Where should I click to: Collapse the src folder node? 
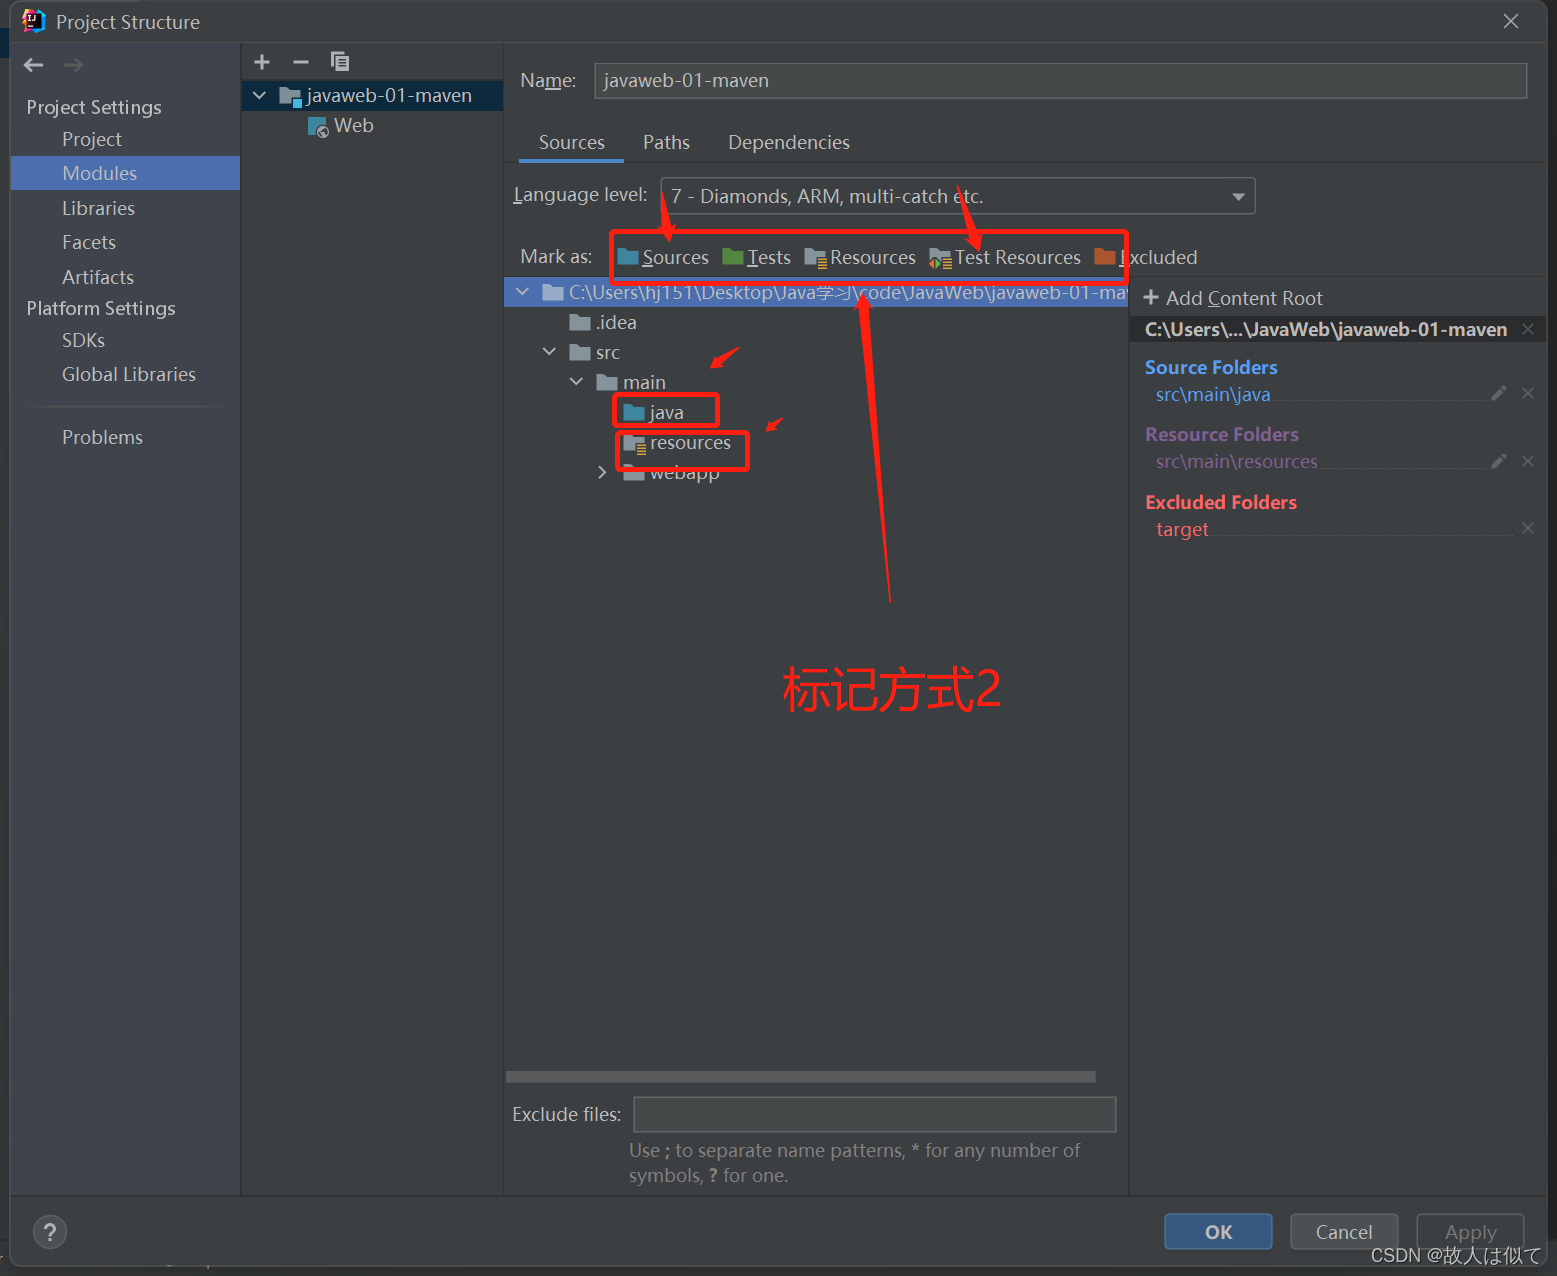pos(549,352)
